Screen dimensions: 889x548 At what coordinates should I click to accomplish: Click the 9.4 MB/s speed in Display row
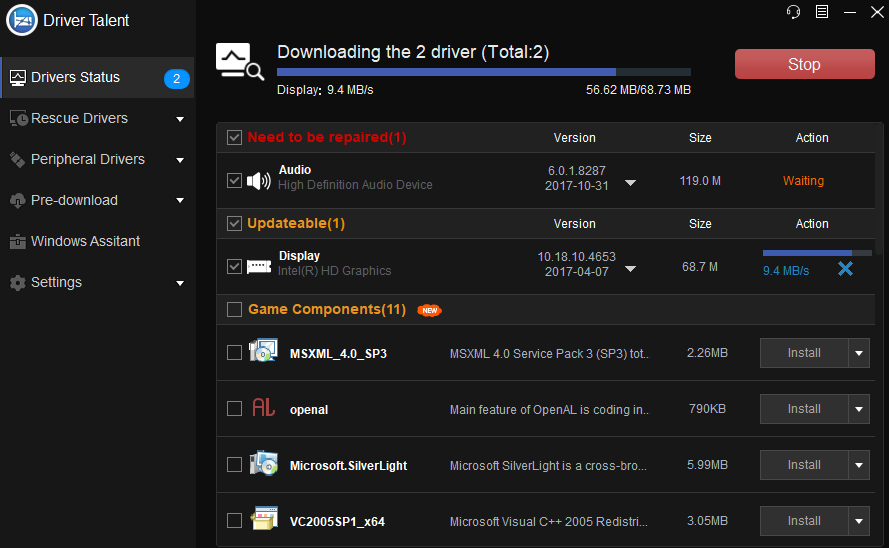pos(786,271)
